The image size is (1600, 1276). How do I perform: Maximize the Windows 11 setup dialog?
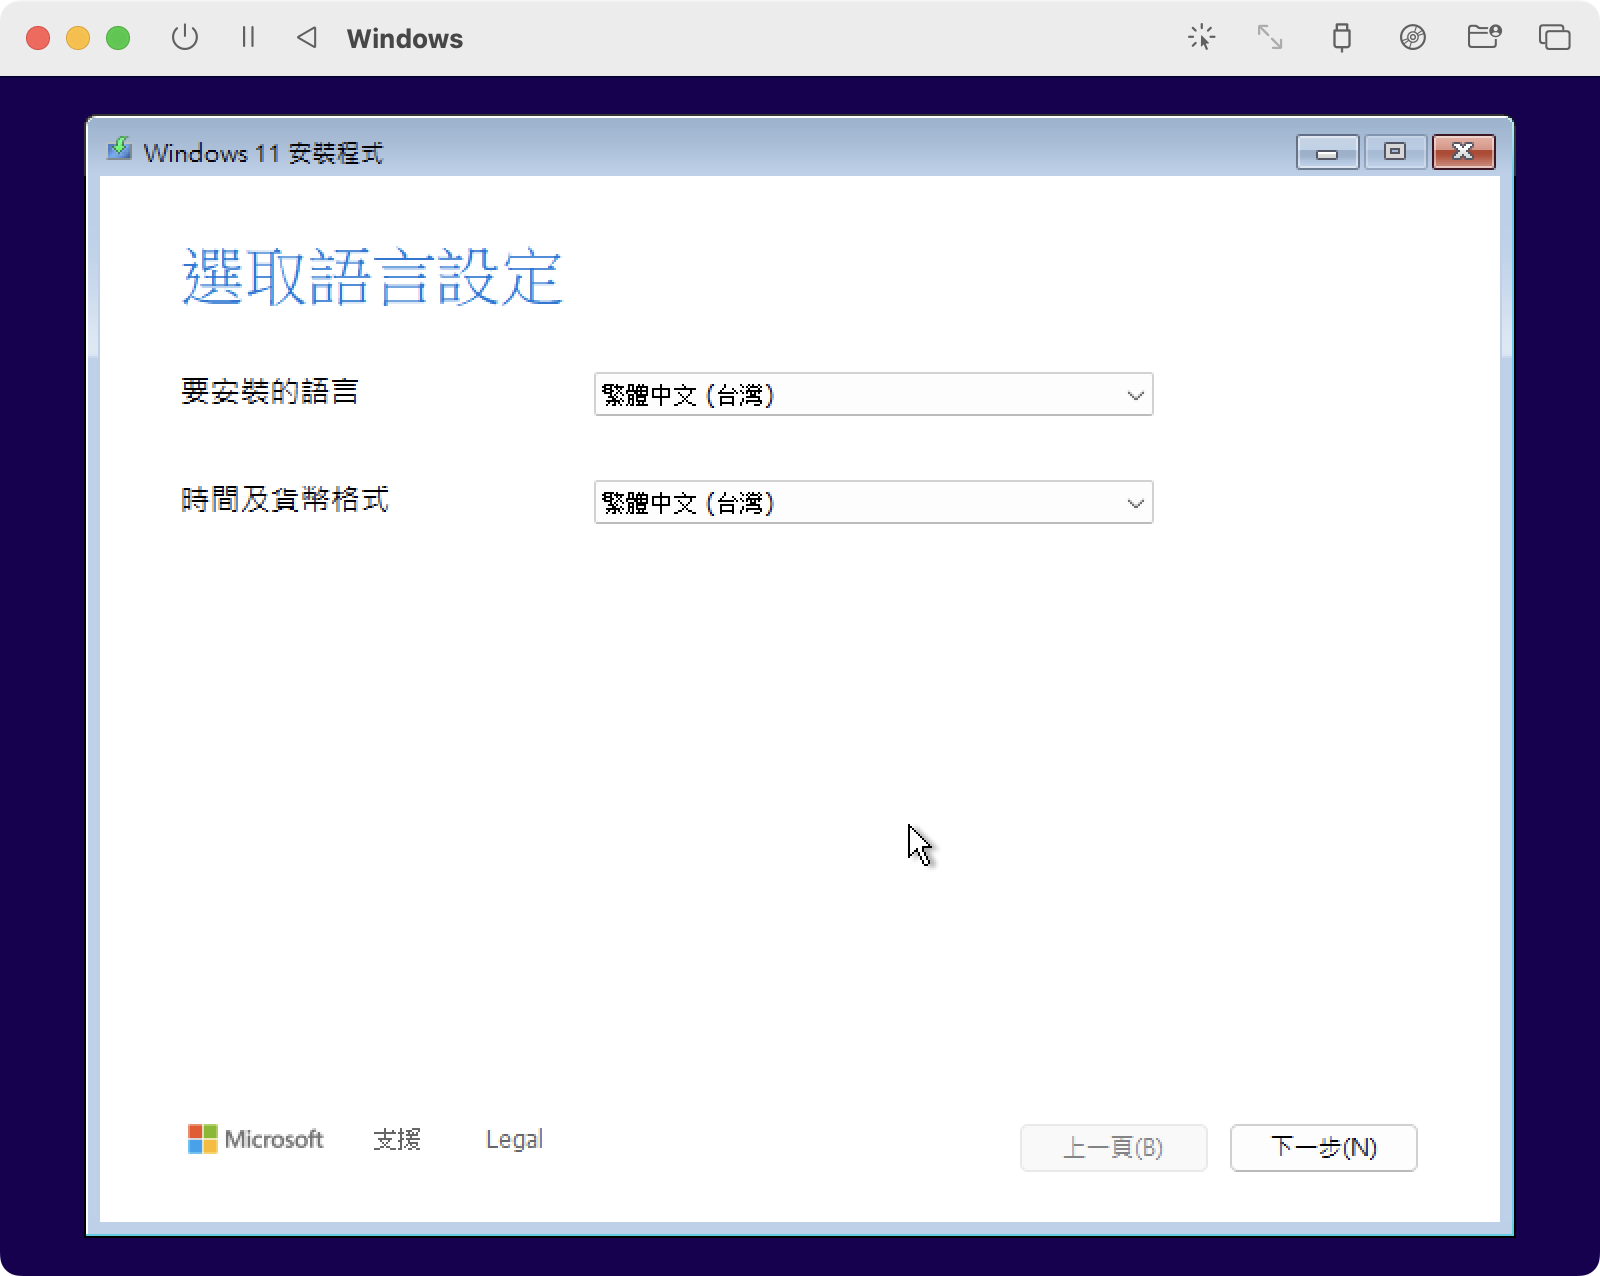pos(1395,152)
